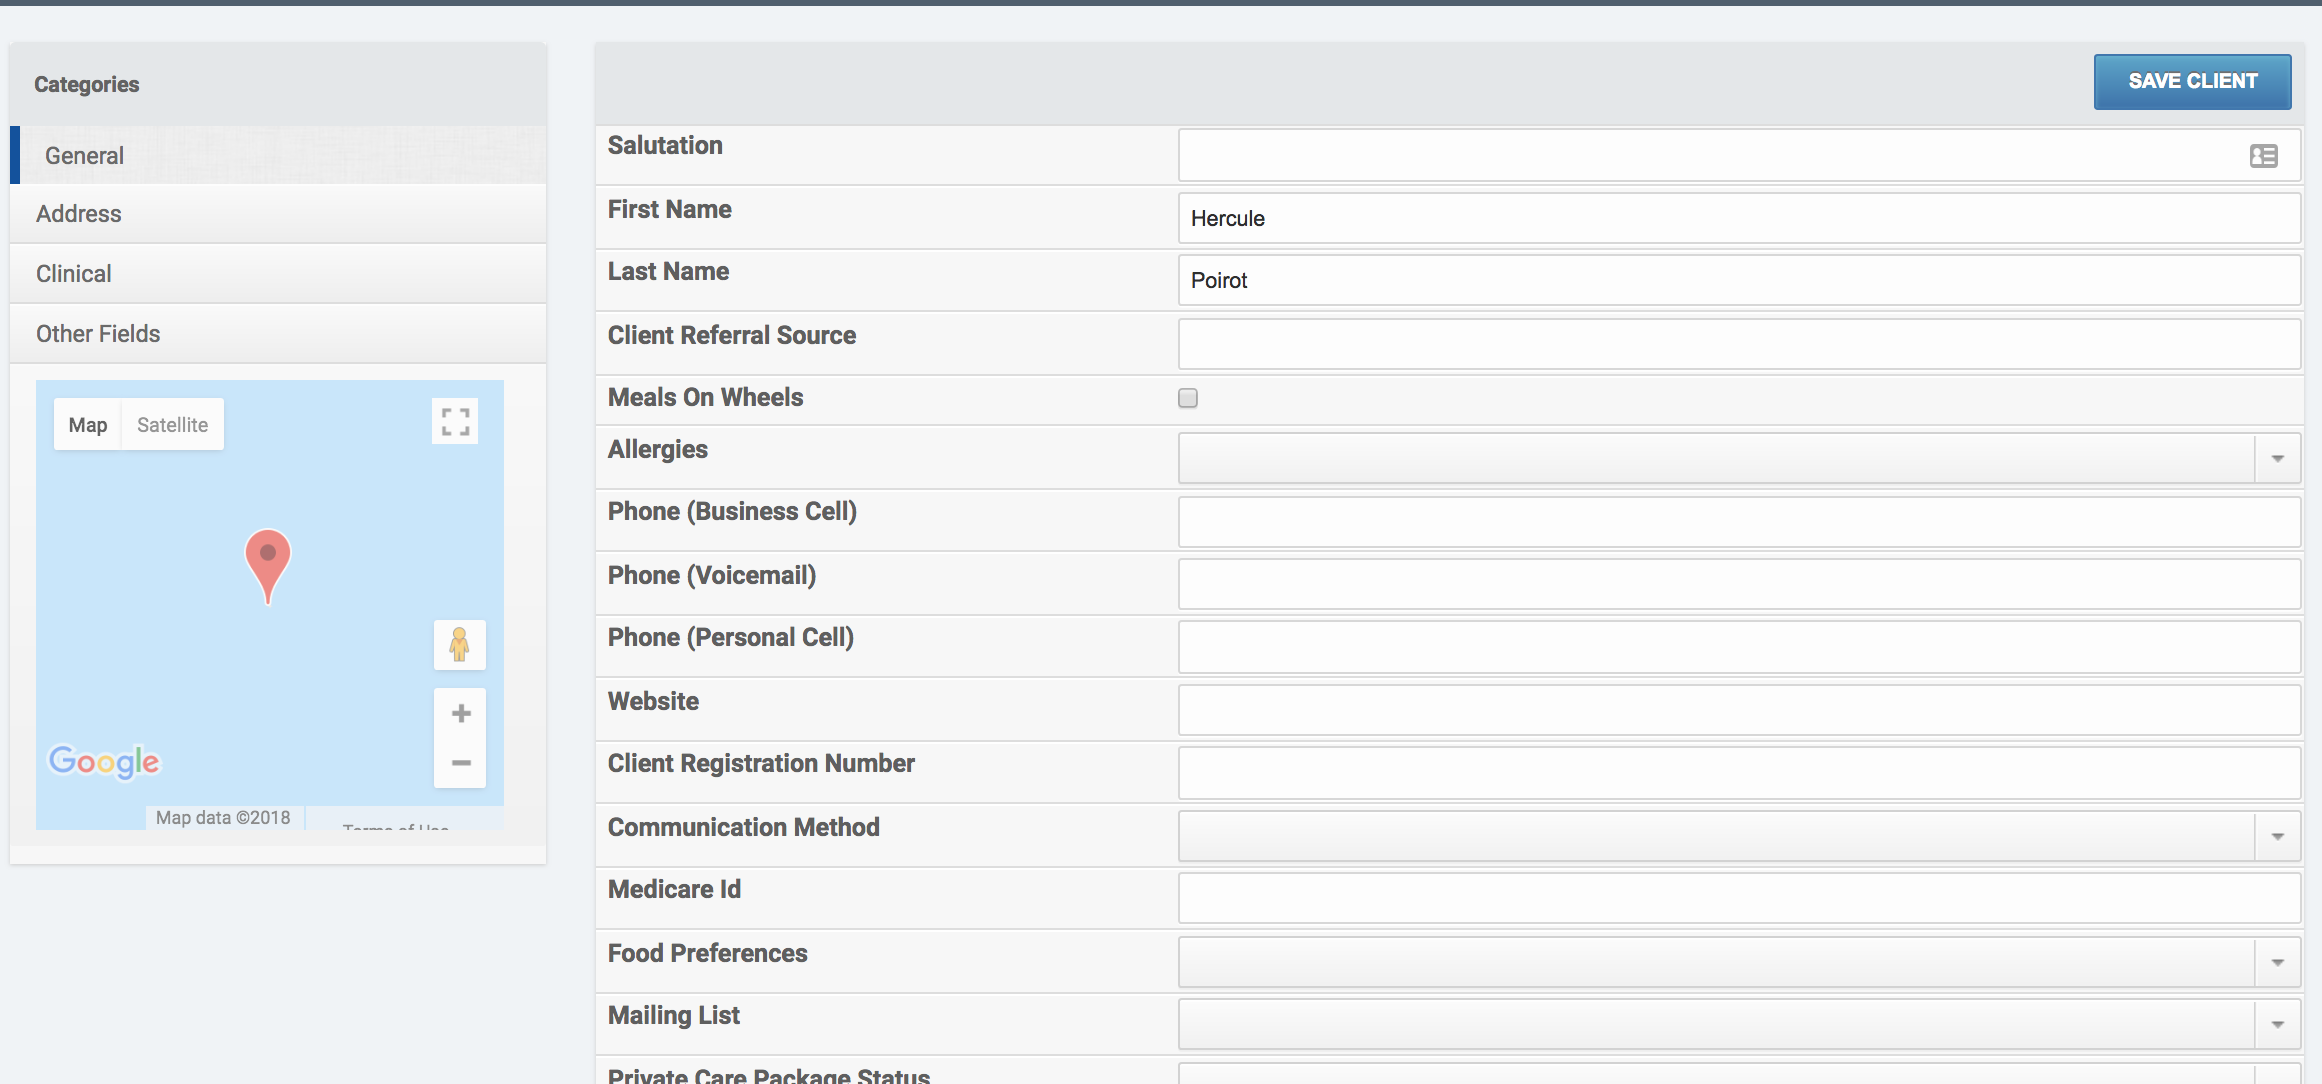Switch map to Map view
The width and height of the screenshot is (2322, 1084).
(88, 425)
